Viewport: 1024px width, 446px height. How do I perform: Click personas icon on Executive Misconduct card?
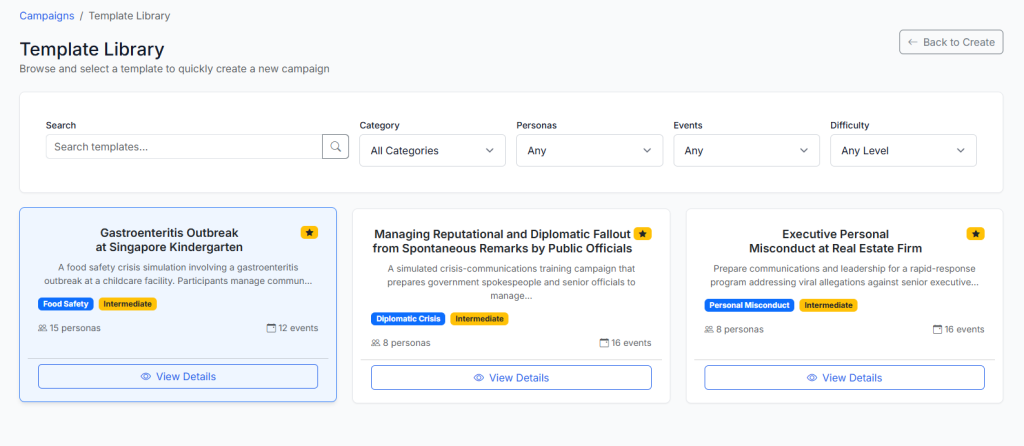pyautogui.click(x=709, y=329)
